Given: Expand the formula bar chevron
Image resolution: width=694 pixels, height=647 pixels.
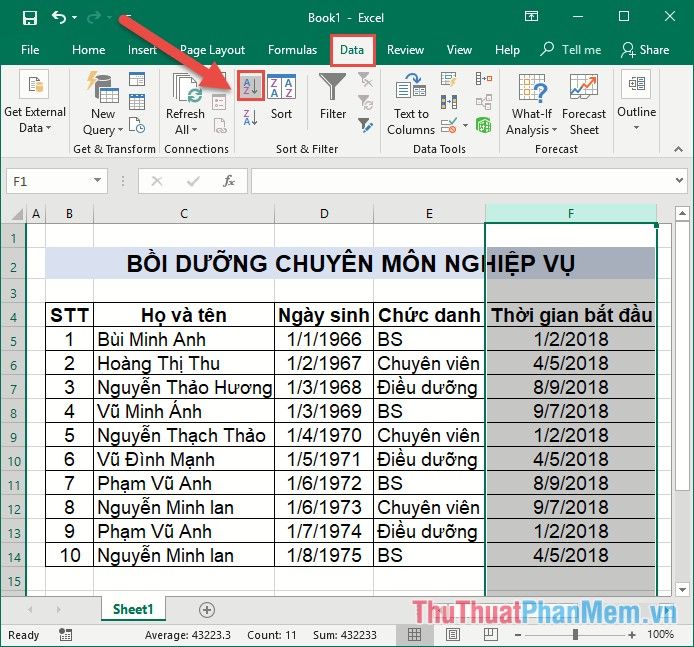Looking at the screenshot, I should point(679,181).
